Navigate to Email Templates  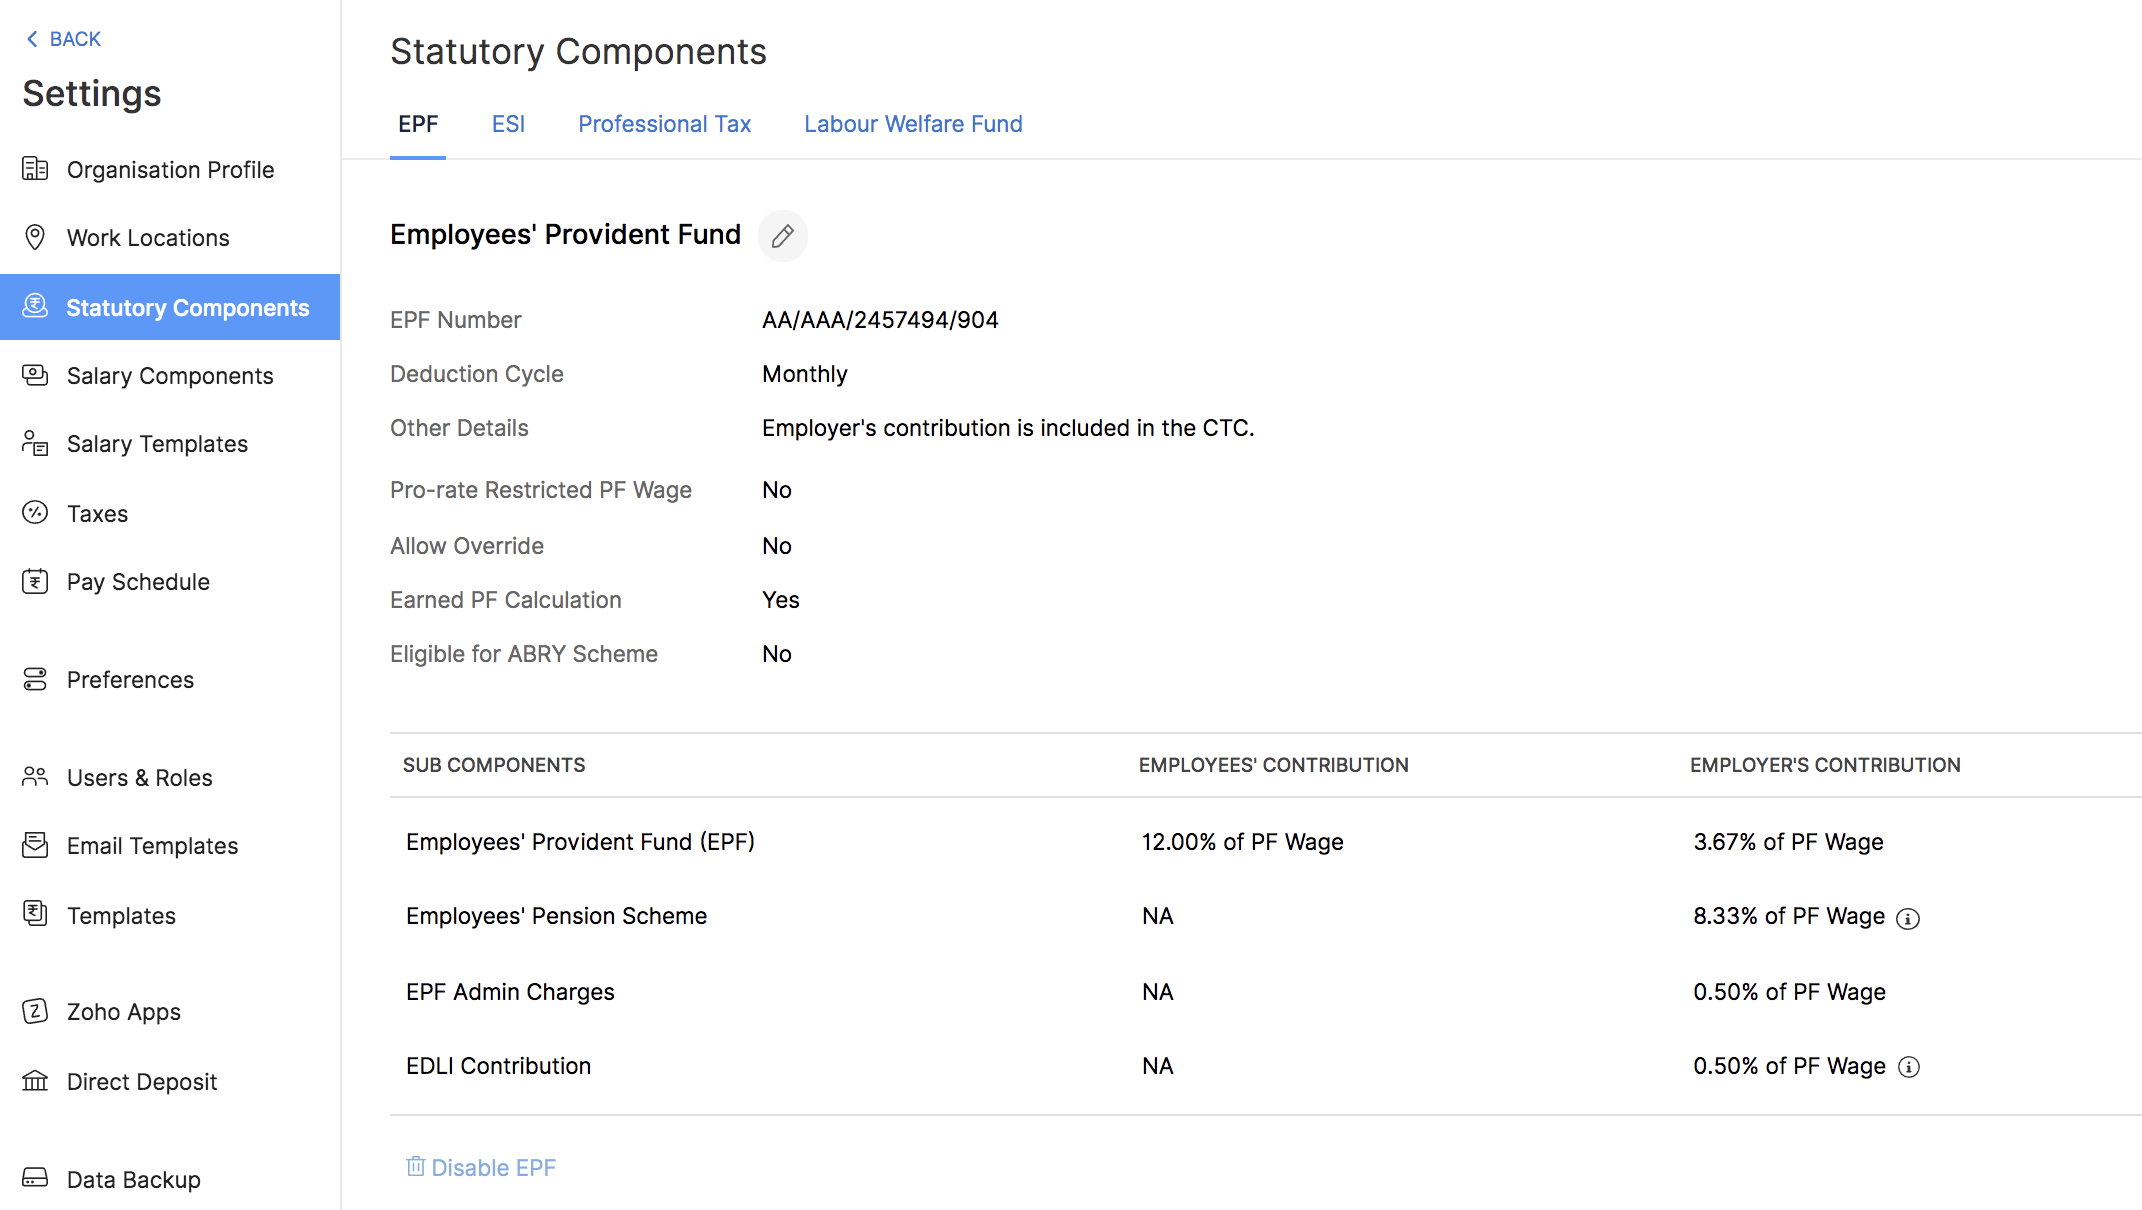click(x=152, y=846)
